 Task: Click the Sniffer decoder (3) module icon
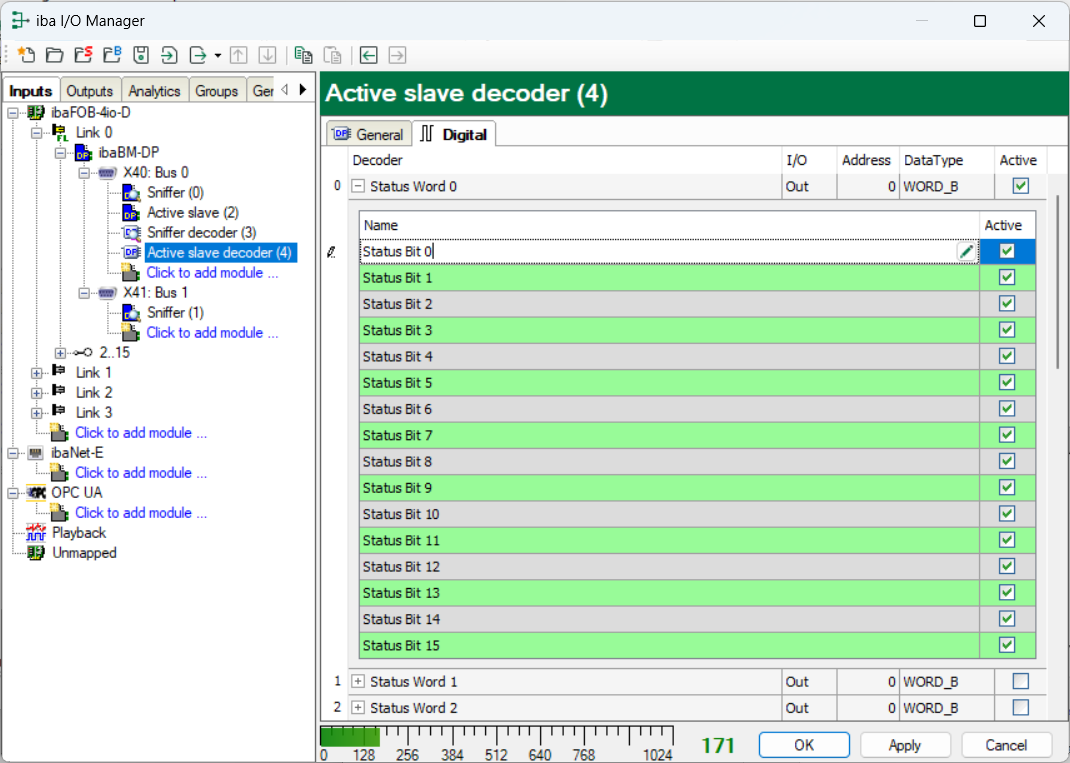131,232
